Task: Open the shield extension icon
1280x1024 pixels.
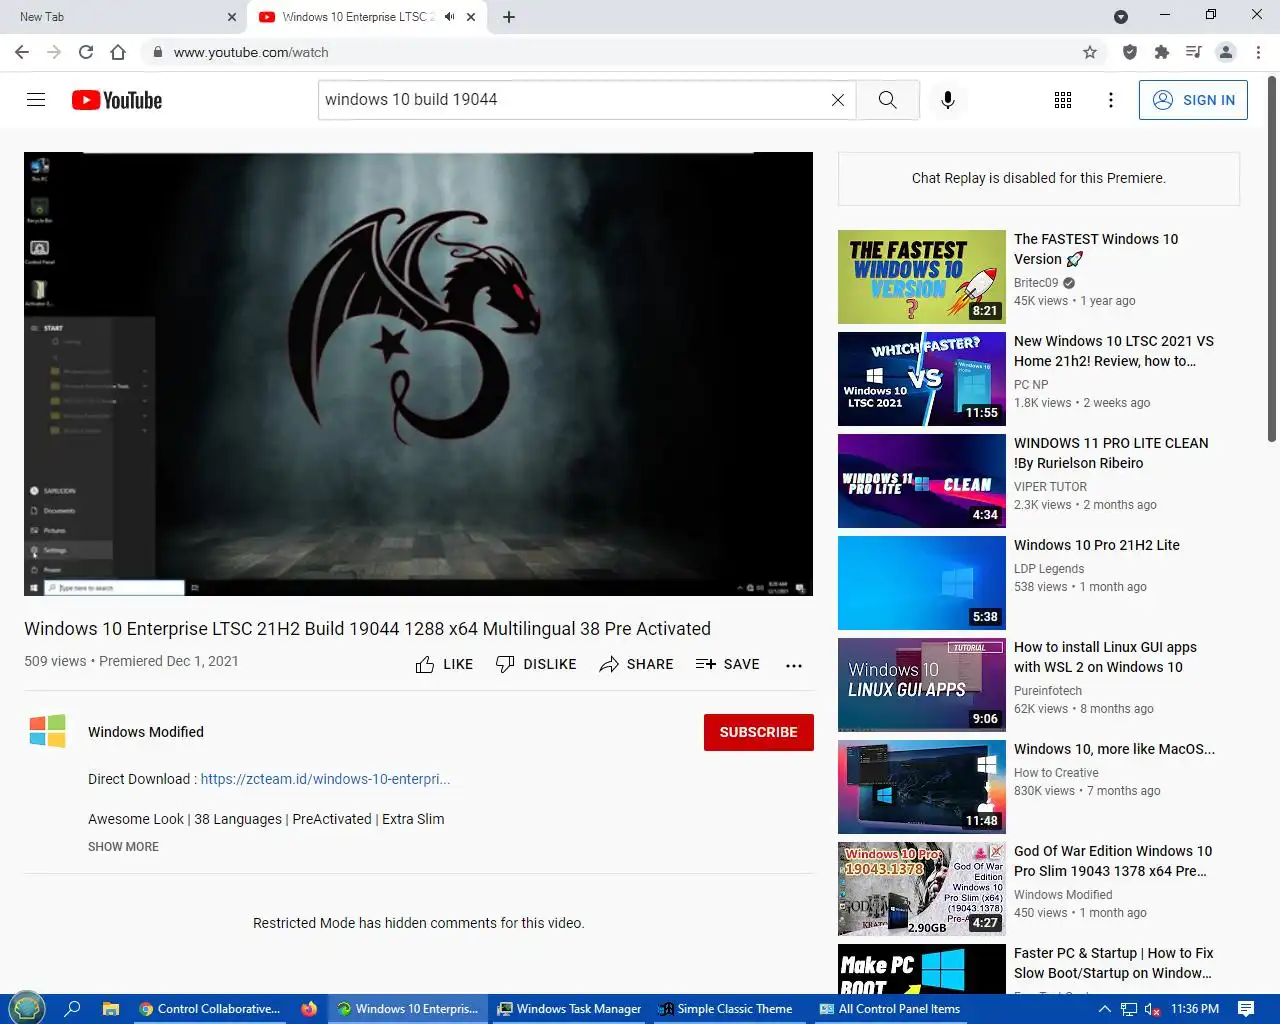Action: [1130, 52]
